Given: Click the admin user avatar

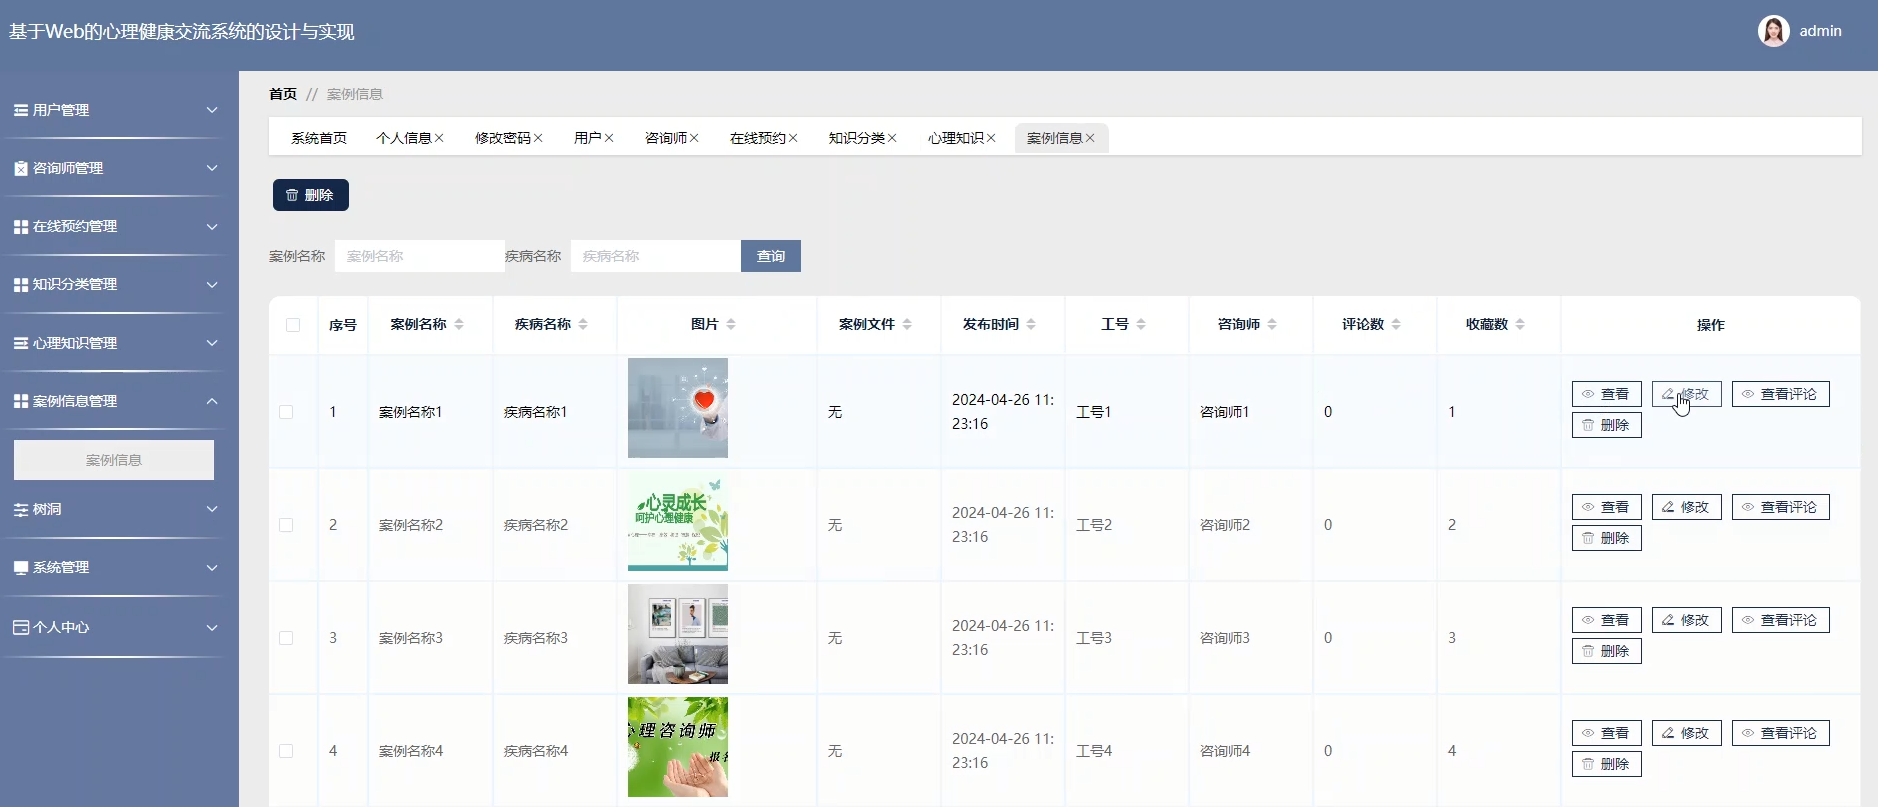Looking at the screenshot, I should 1774,31.
